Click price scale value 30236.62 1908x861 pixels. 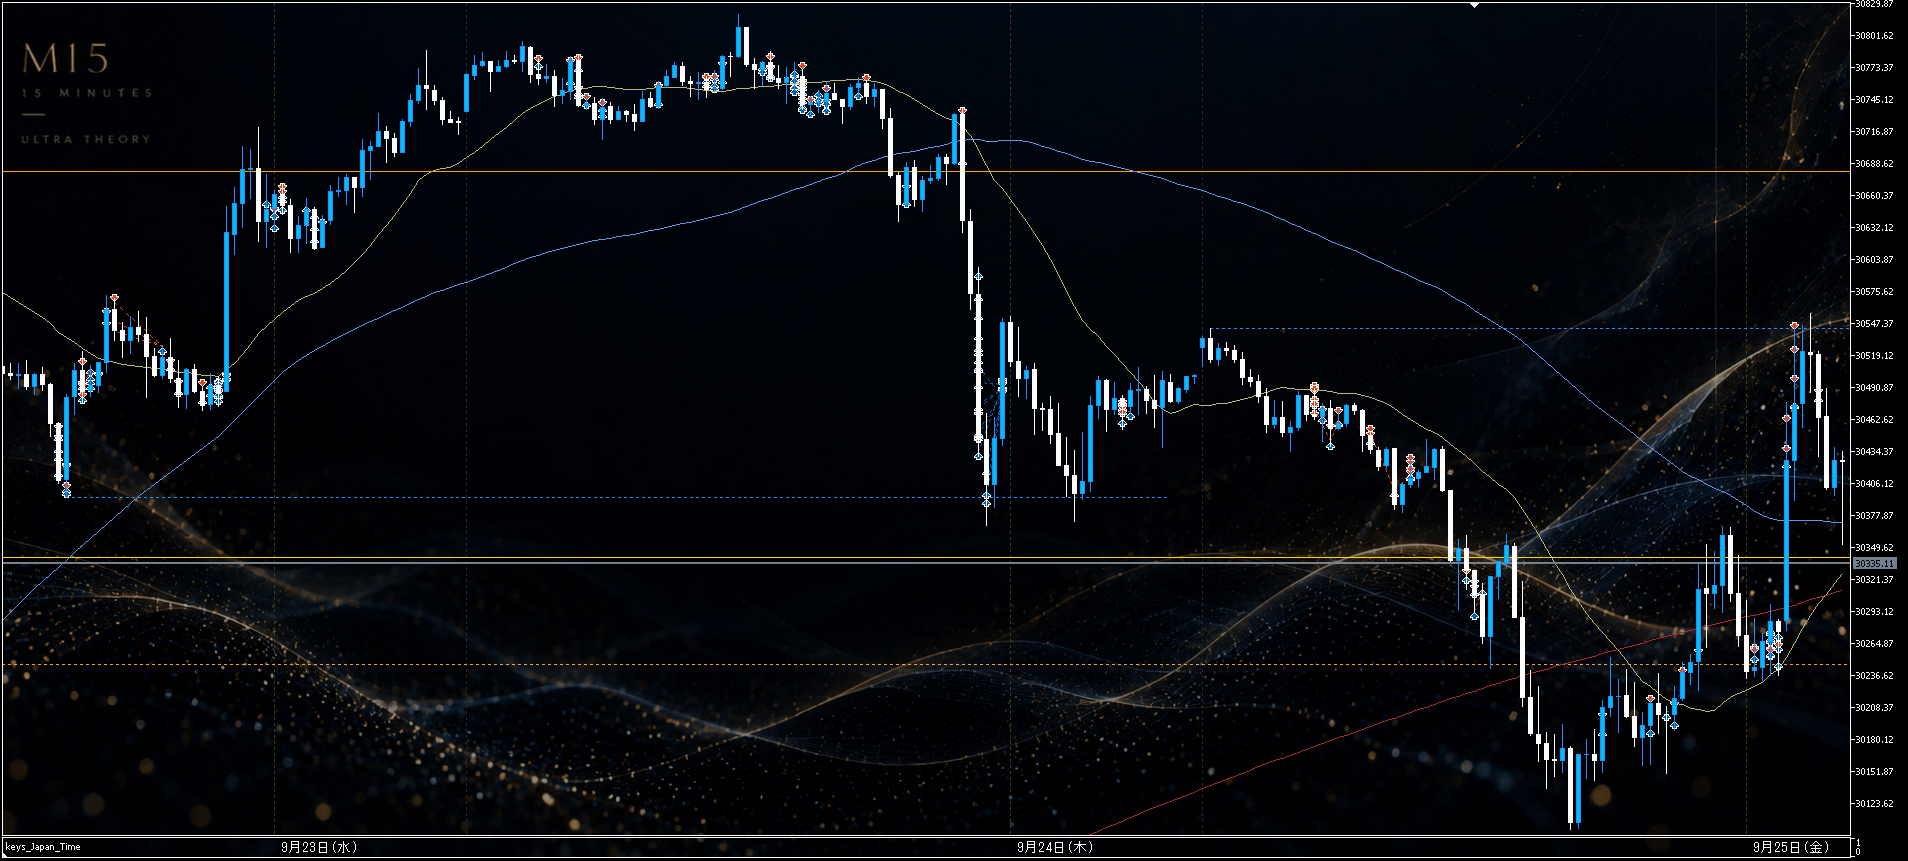[1874, 676]
